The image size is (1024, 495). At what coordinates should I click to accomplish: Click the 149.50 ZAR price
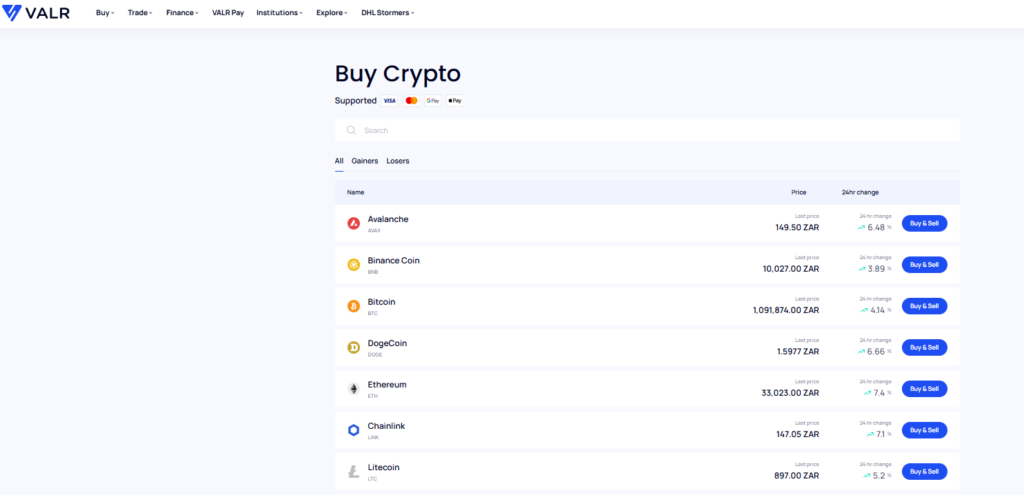click(797, 228)
